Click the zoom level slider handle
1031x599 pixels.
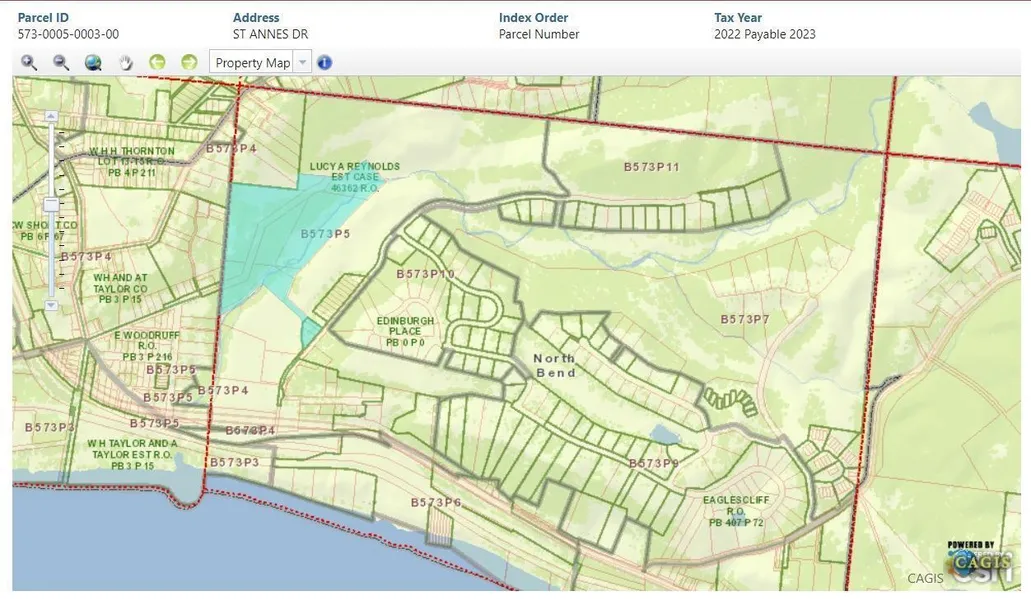coord(51,204)
